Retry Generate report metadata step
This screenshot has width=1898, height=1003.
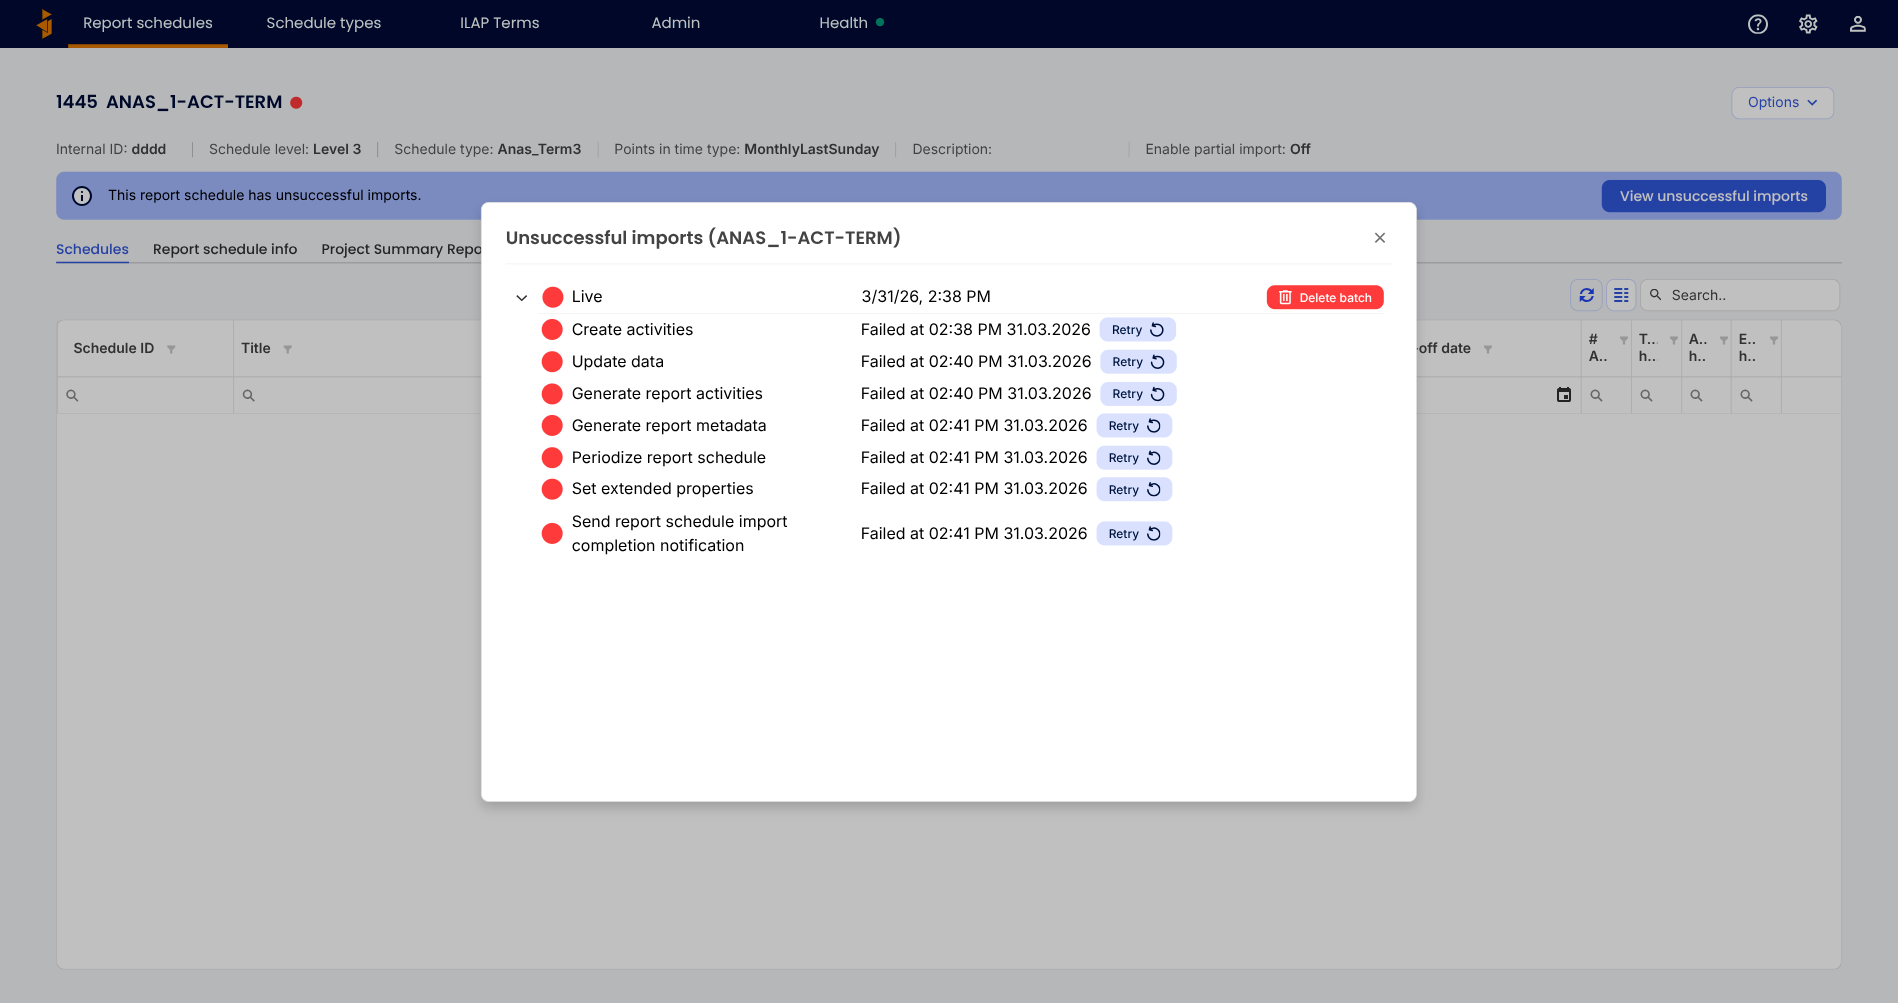pos(1134,426)
